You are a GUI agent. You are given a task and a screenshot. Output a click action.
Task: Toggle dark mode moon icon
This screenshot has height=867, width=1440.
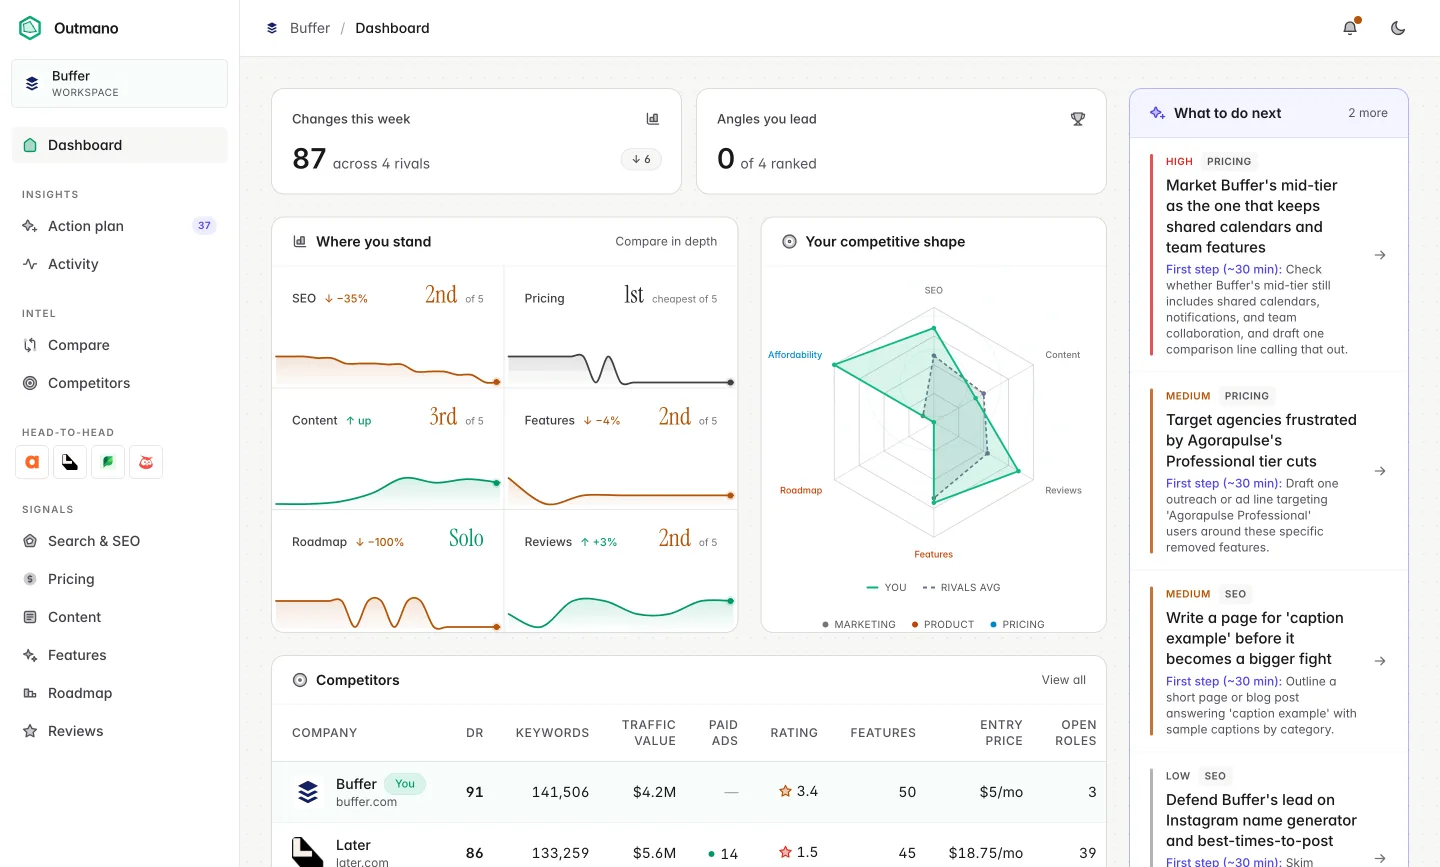click(x=1398, y=28)
